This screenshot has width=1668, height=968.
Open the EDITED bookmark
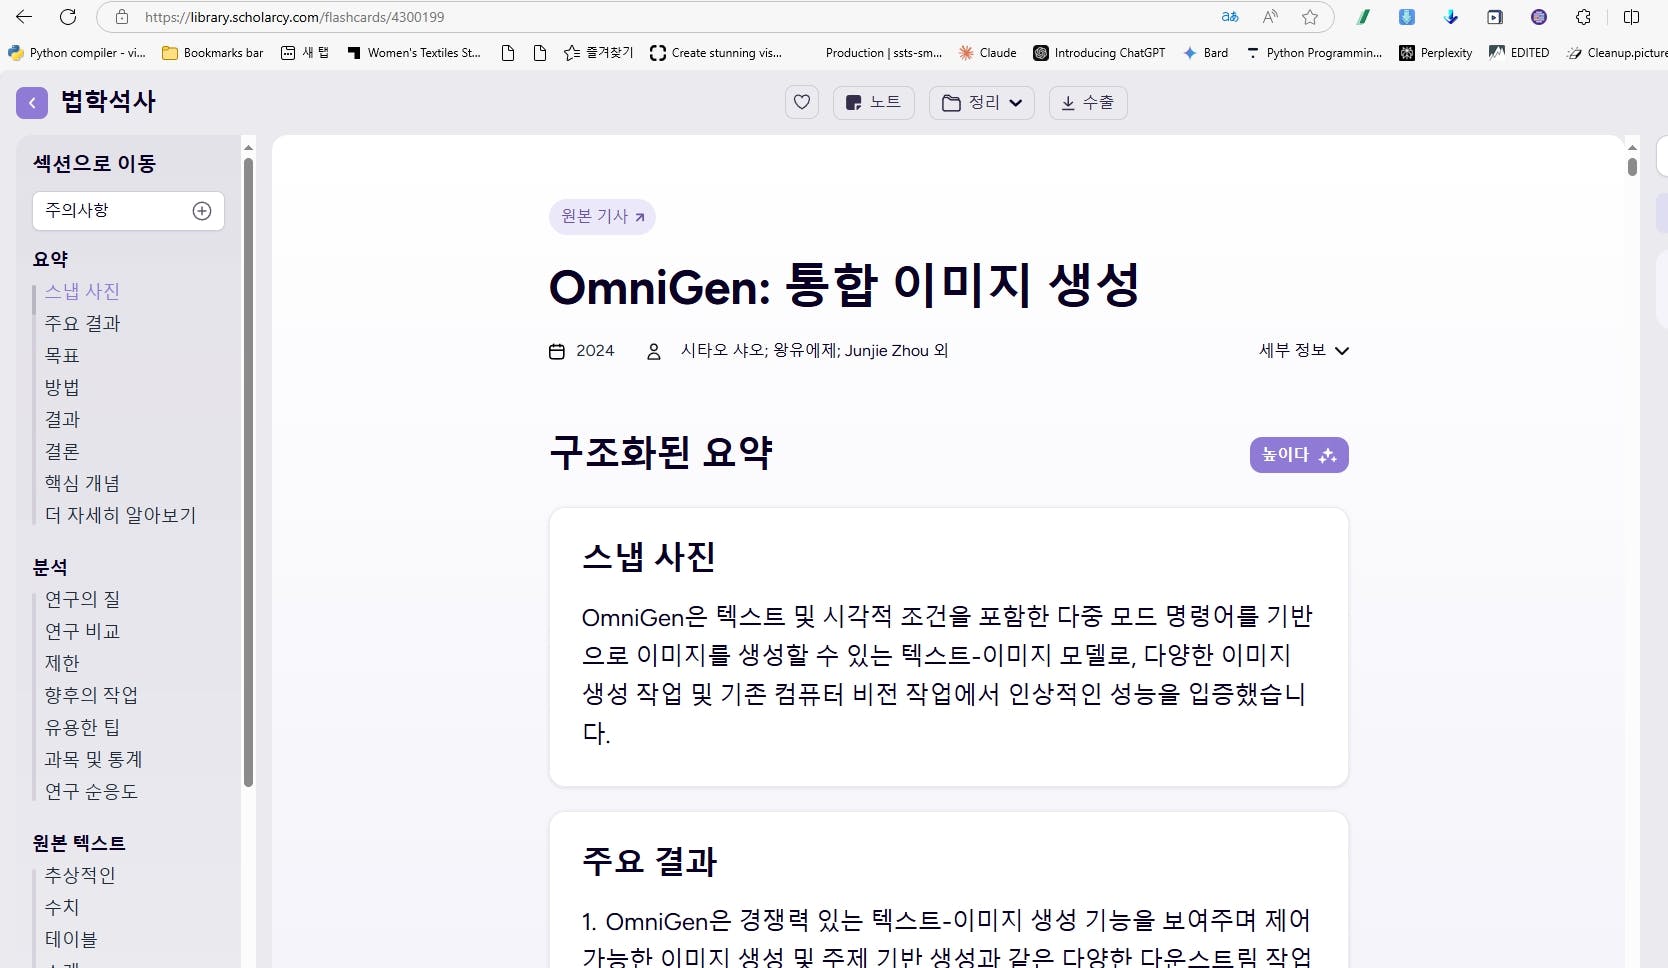point(1519,53)
